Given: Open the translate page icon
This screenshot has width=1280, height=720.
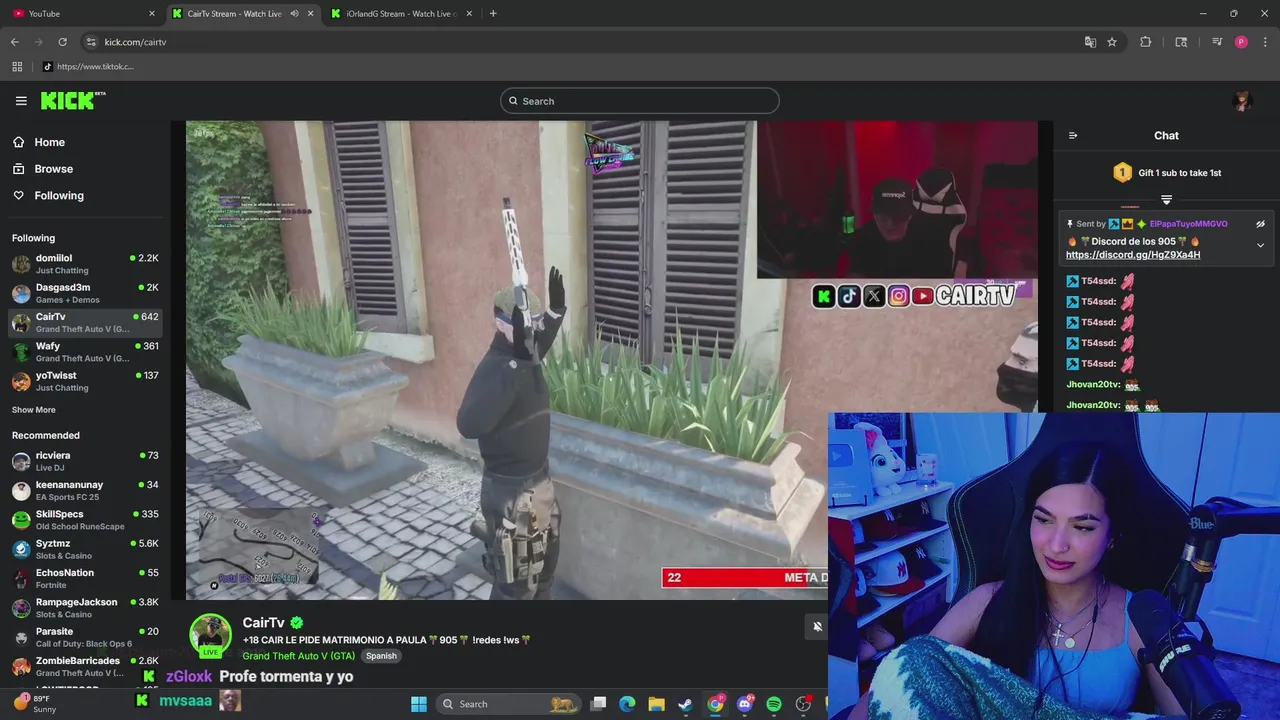Looking at the screenshot, I should [x=1090, y=42].
